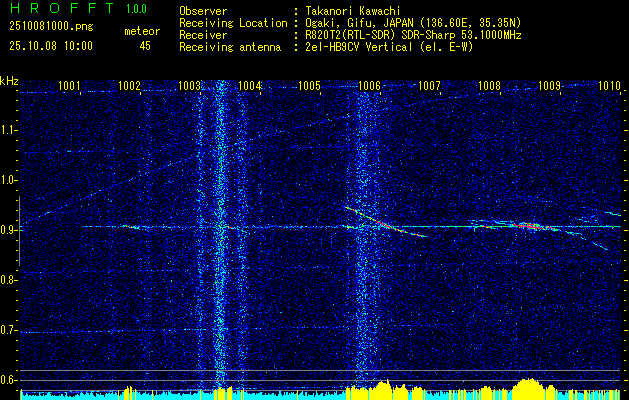The image size is (629, 400).
Task: Click the 1005 time axis label
Action: click(x=310, y=85)
